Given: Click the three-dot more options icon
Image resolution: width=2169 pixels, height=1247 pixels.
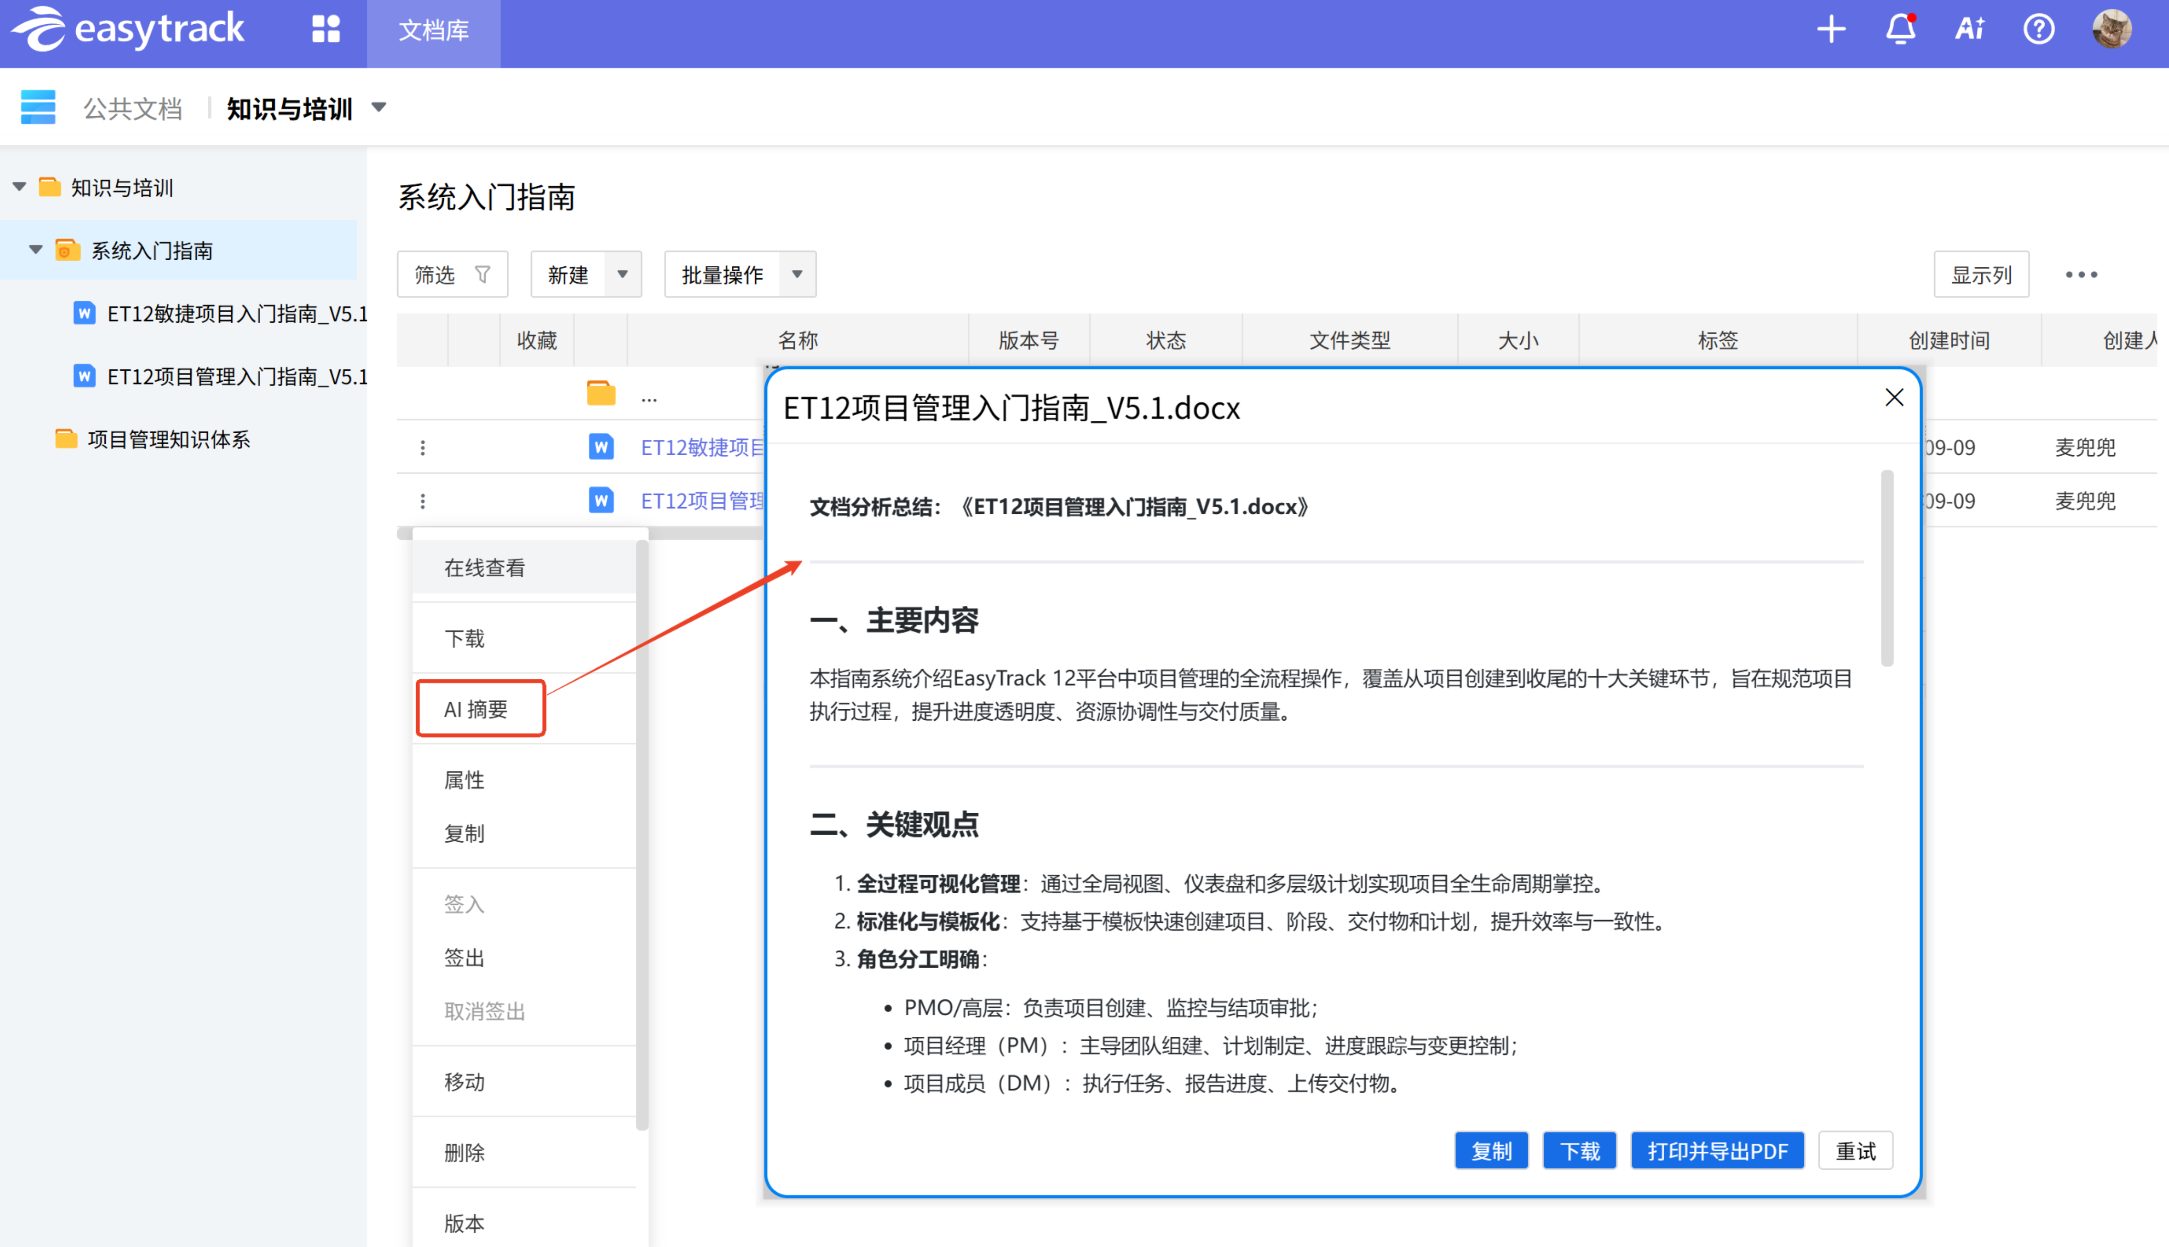Looking at the screenshot, I should [x=2081, y=274].
